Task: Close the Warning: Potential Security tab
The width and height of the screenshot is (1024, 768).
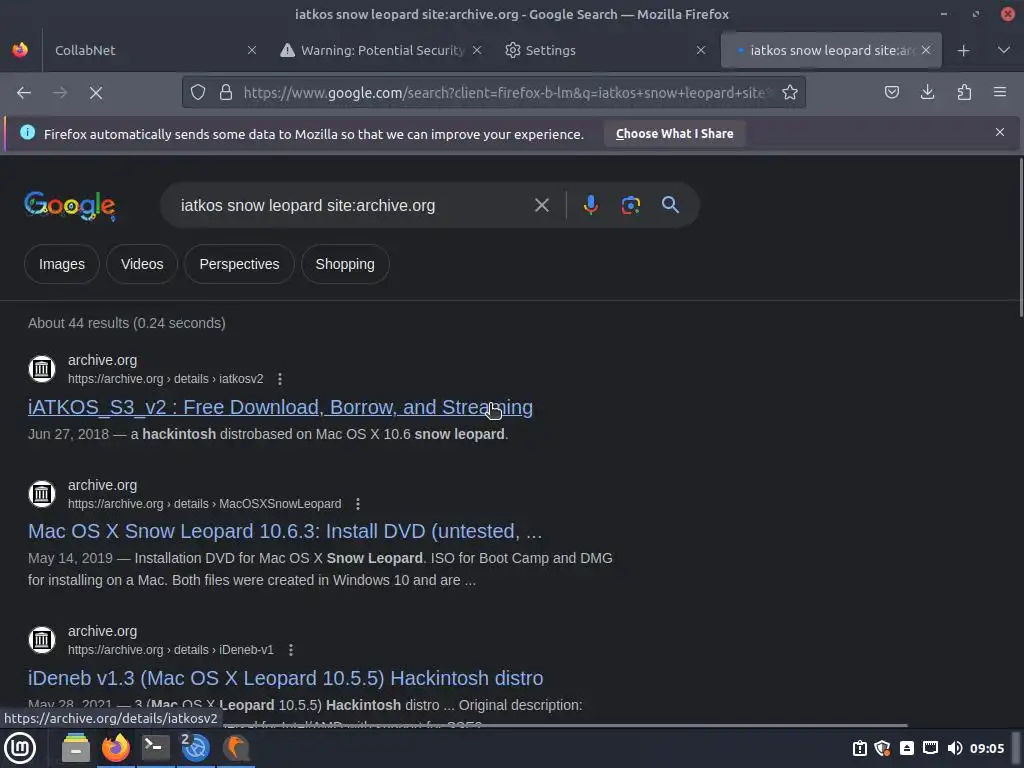Action: coord(477,50)
